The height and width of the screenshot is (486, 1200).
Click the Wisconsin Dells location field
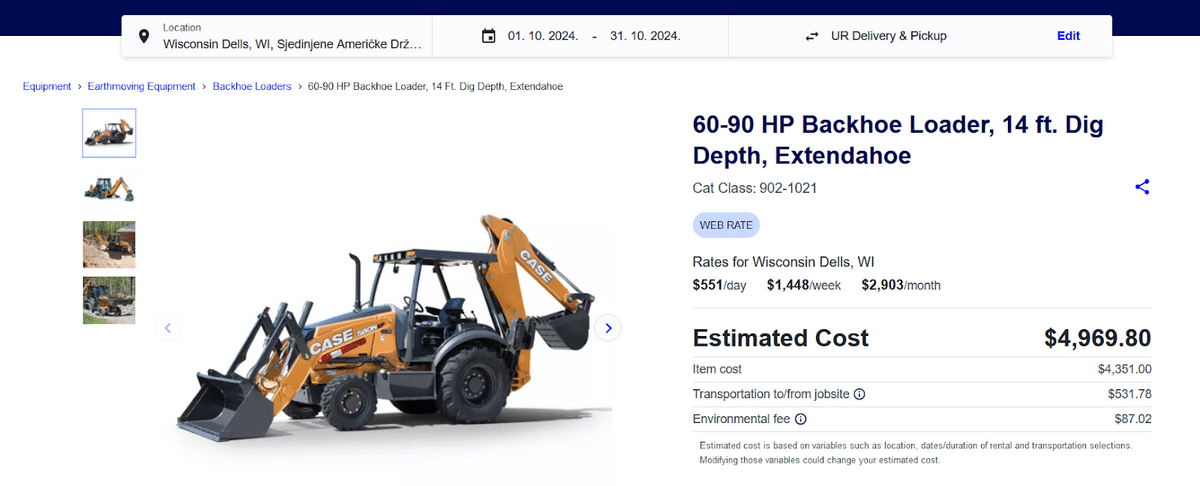coord(292,44)
